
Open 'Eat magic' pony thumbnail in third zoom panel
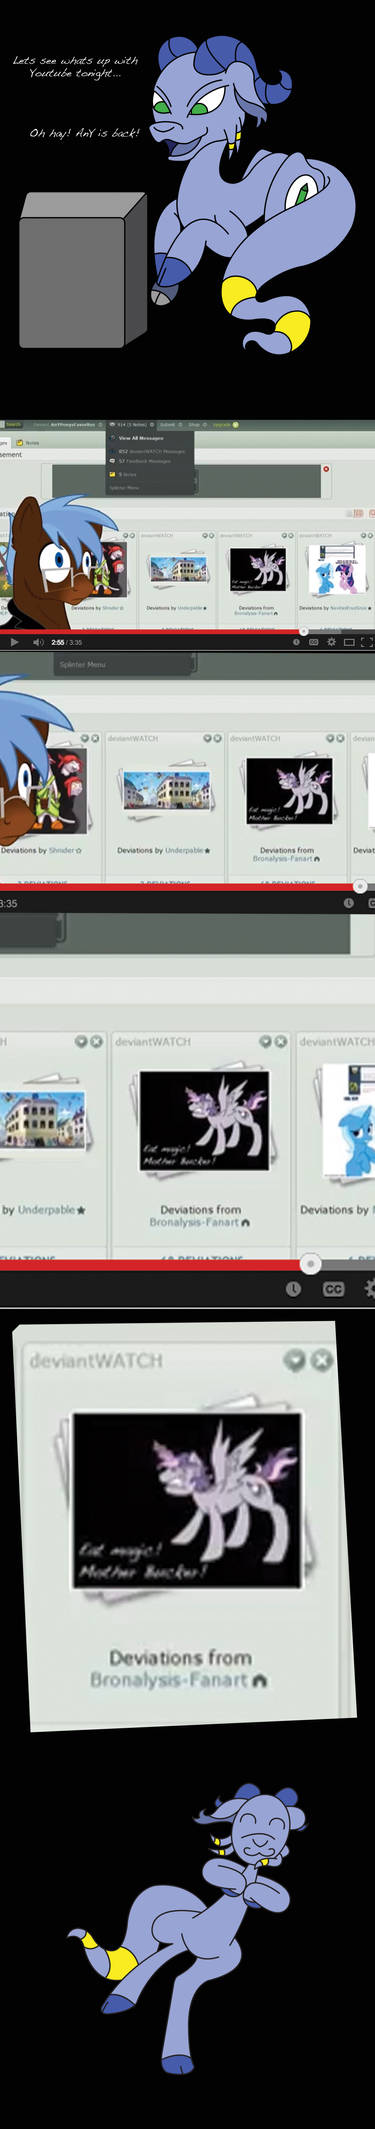click(204, 1121)
